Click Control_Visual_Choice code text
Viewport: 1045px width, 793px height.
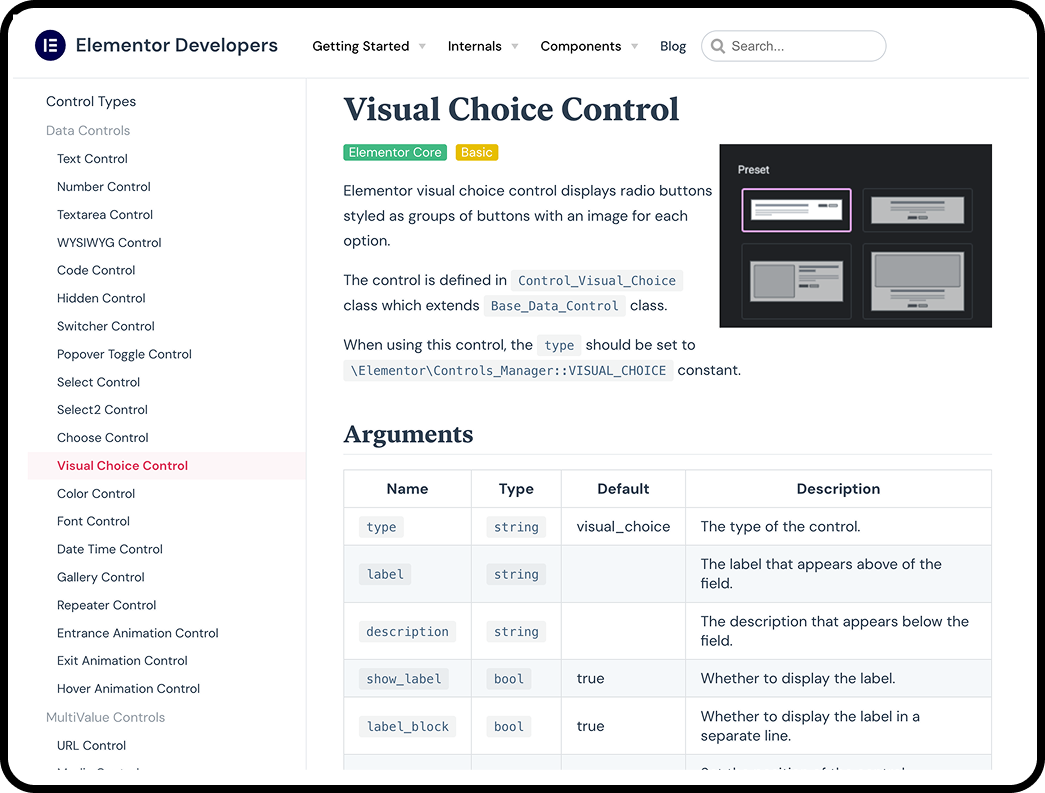pos(596,281)
